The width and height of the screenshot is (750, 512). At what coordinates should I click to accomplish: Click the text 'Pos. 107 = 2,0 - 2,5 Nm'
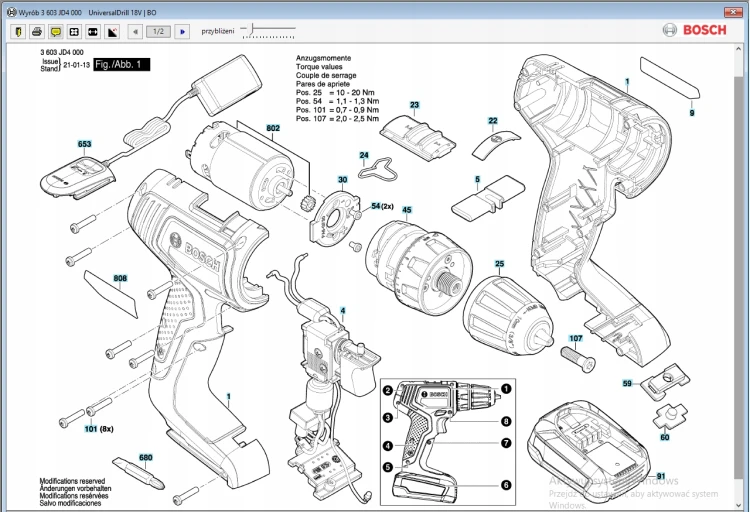pyautogui.click(x=337, y=119)
